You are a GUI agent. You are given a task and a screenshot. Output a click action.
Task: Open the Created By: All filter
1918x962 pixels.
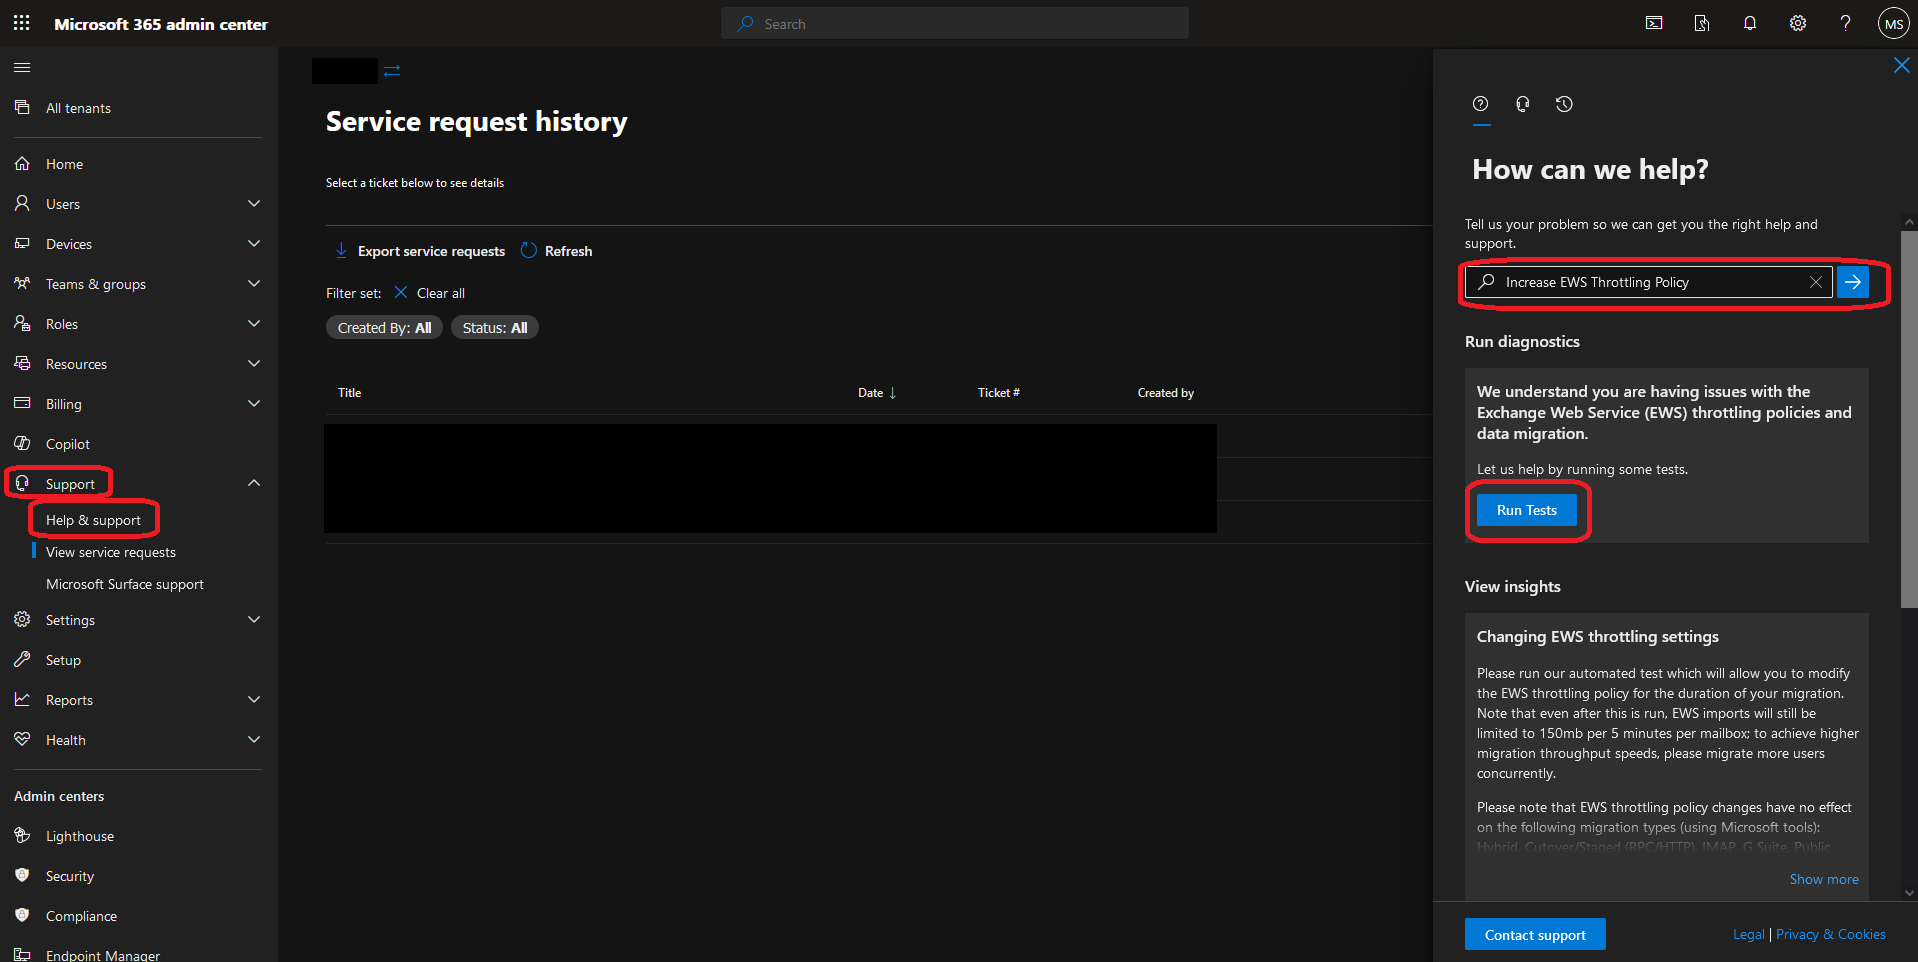pos(384,328)
